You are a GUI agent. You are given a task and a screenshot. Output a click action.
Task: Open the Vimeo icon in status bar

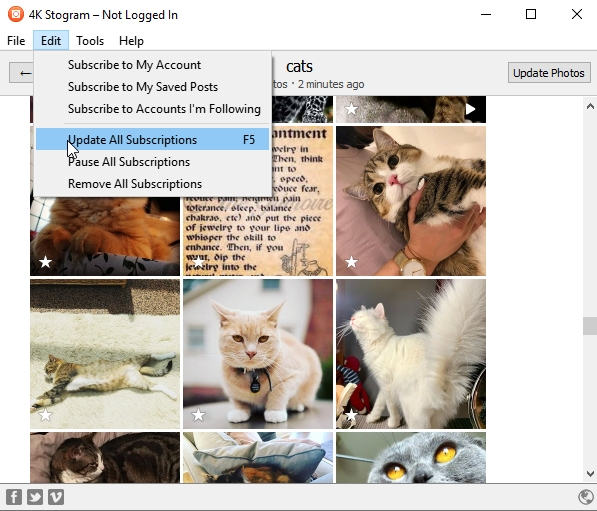[x=56, y=497]
